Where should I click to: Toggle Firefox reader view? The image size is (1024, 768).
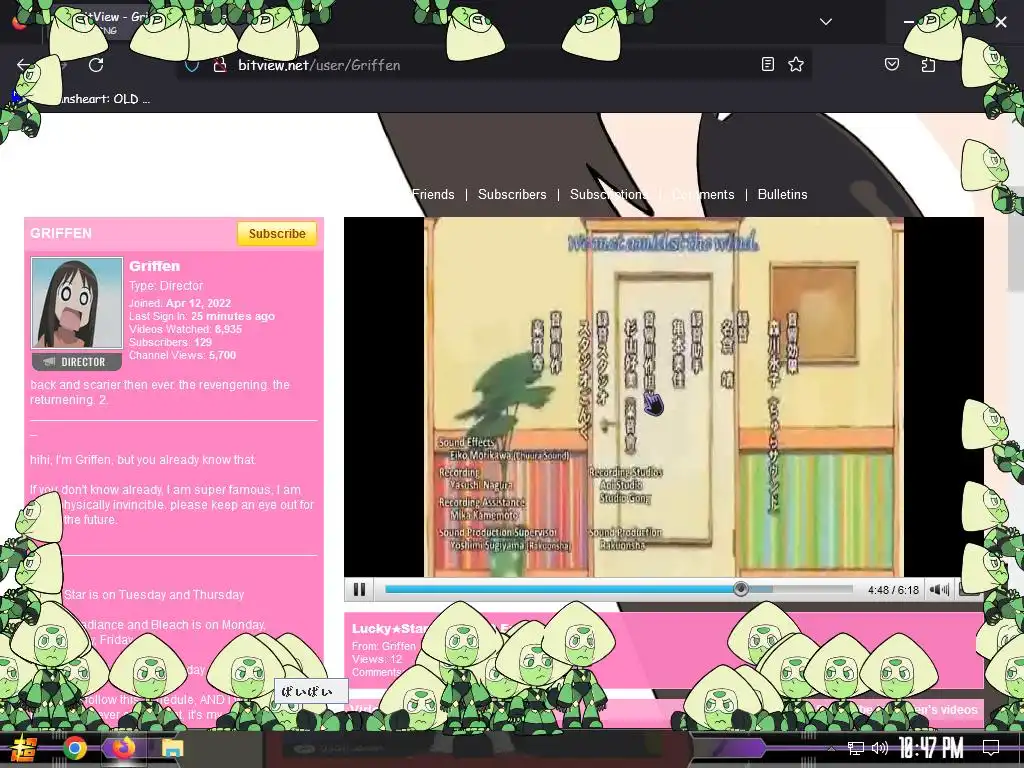pos(768,65)
